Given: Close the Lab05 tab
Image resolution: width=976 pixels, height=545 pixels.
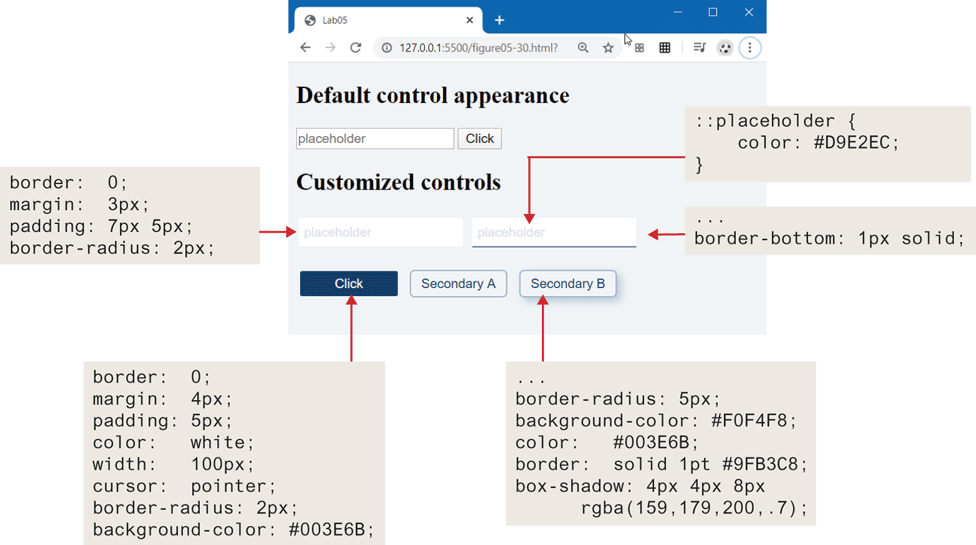Looking at the screenshot, I should click(469, 20).
